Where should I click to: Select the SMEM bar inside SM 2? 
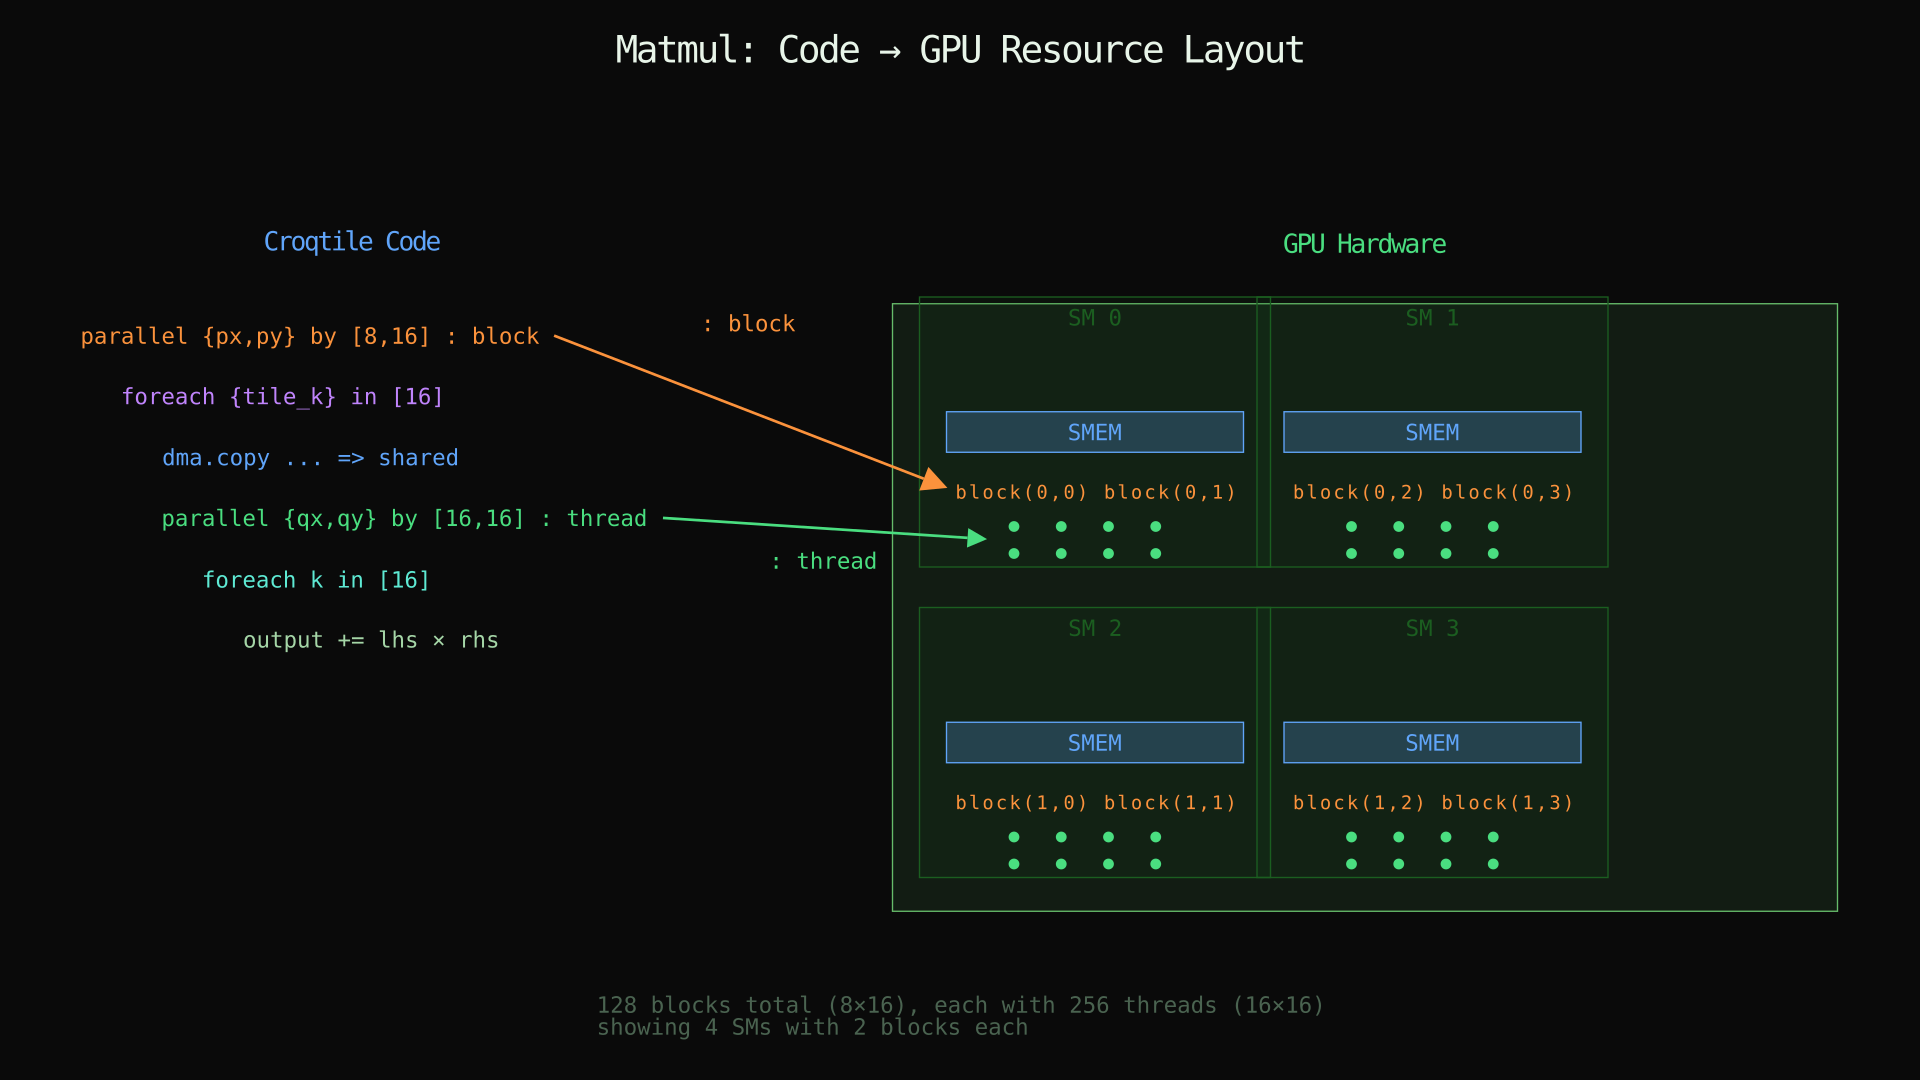(x=1094, y=742)
